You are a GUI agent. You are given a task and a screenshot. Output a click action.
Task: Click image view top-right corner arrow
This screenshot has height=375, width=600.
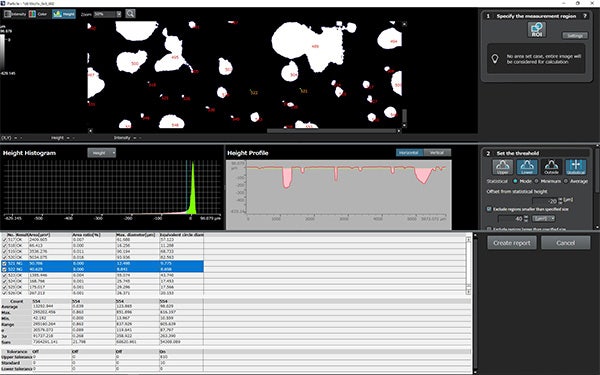point(404,24)
